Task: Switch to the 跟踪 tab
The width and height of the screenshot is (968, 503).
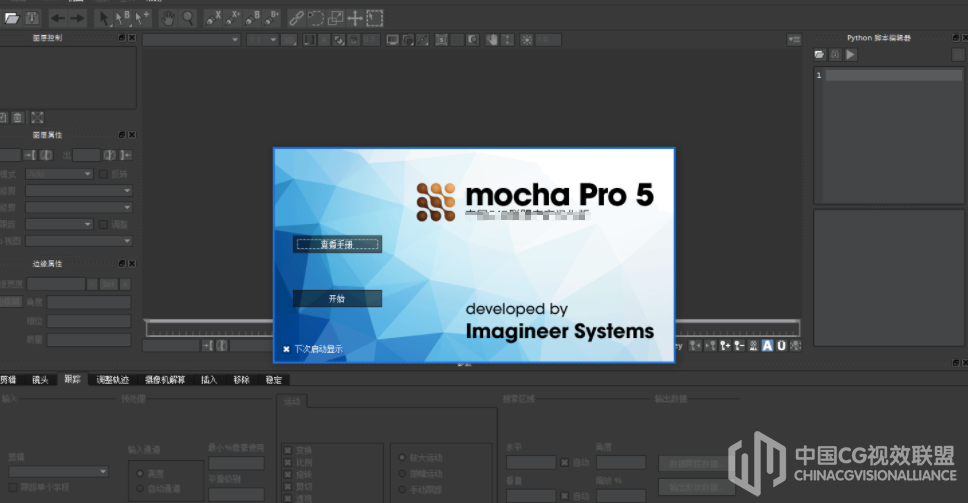Action: 73,379
